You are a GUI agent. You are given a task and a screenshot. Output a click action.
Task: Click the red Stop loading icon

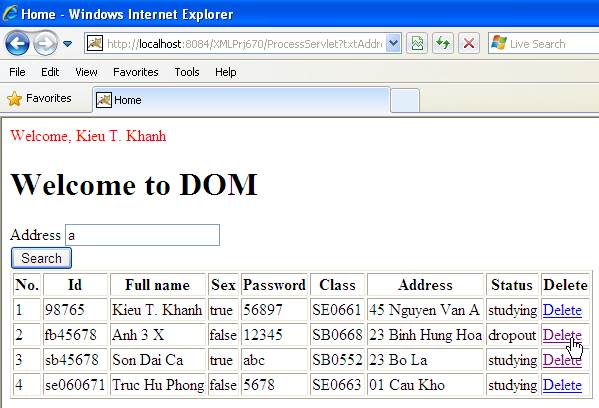coord(469,44)
